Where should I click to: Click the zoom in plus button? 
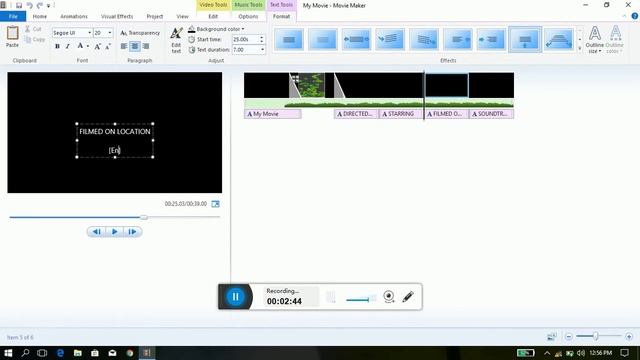pyautogui.click(x=629, y=336)
